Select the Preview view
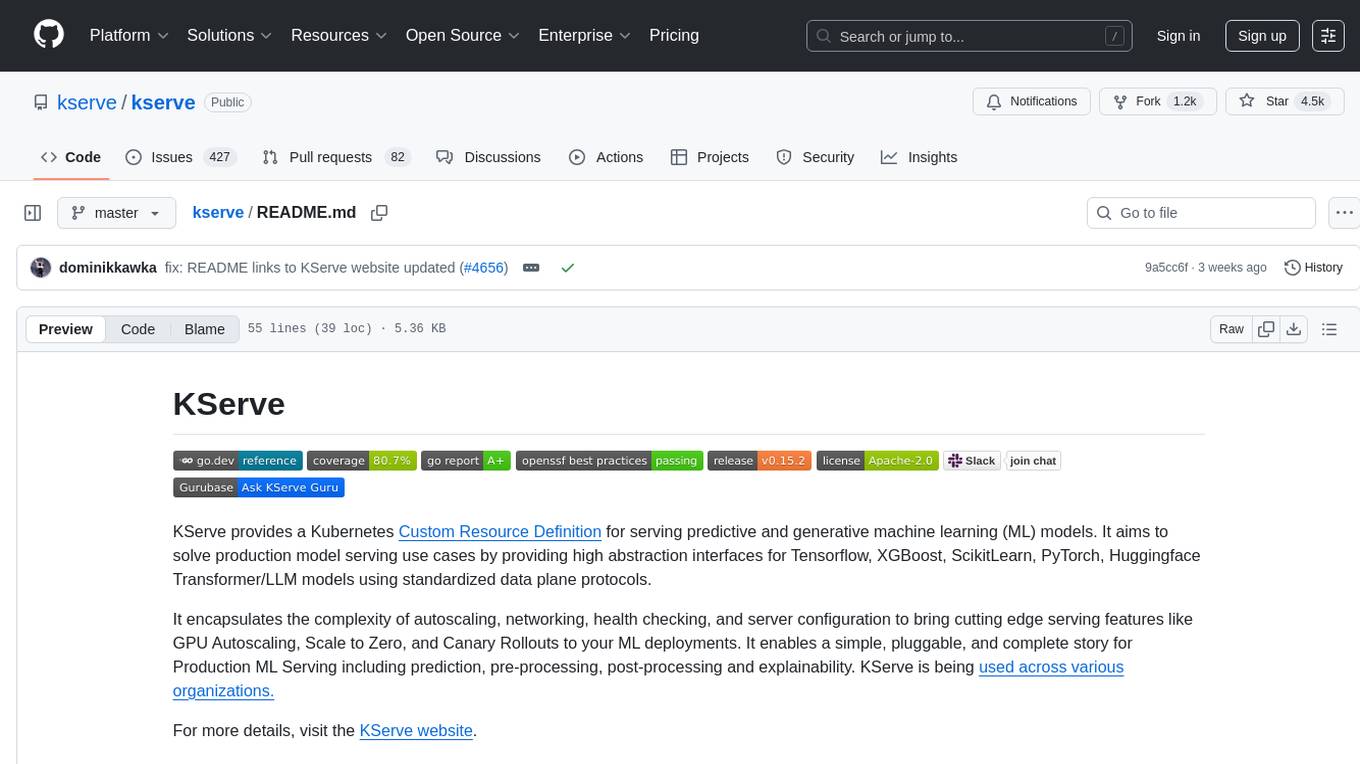 [66, 329]
